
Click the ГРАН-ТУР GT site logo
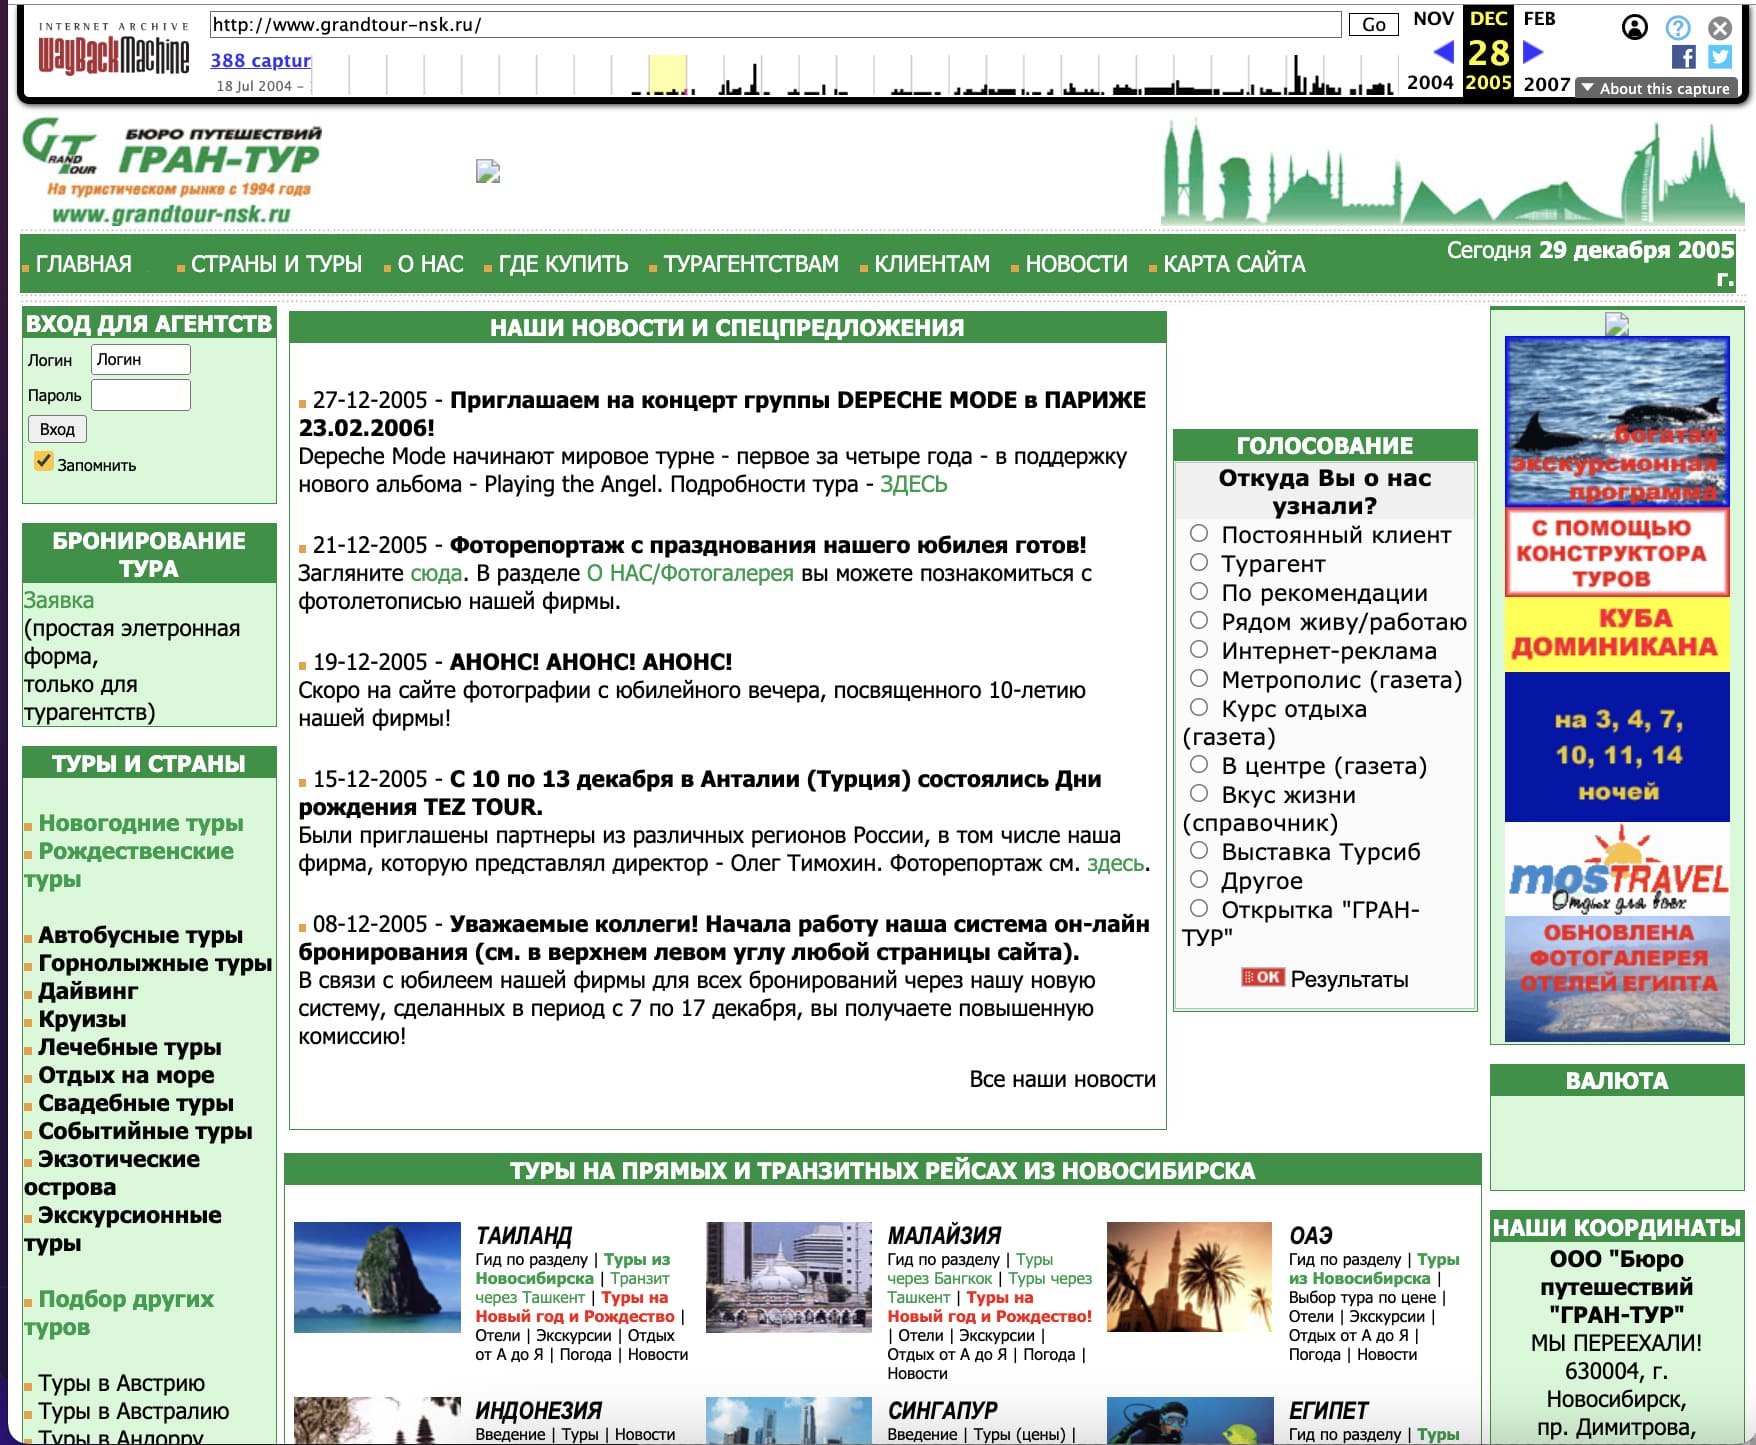point(172,171)
